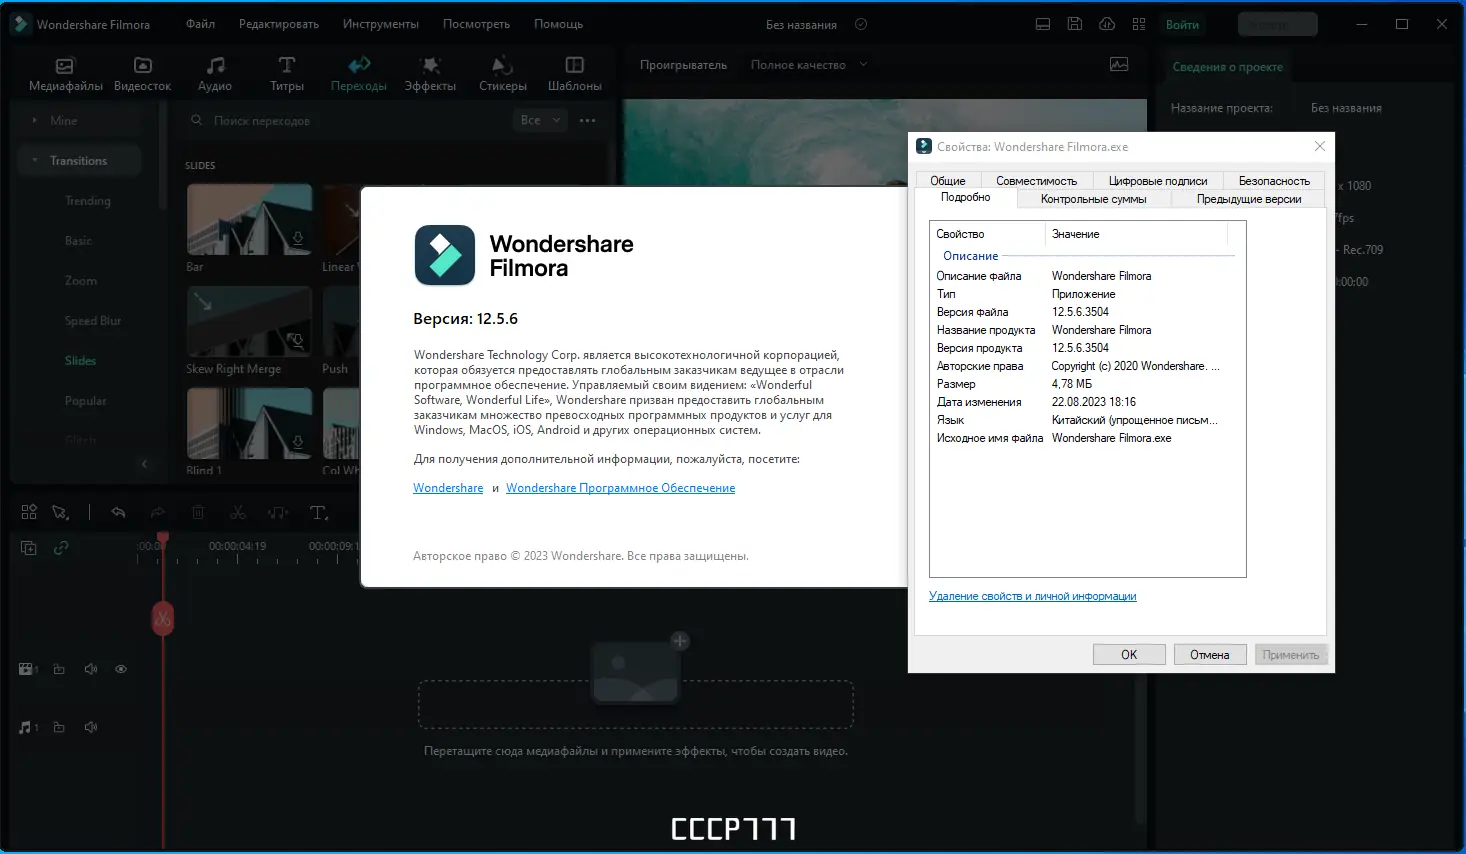Screen dimensions: 1466x854
Task: Mute the audio track speaker icon
Action: pos(91,727)
